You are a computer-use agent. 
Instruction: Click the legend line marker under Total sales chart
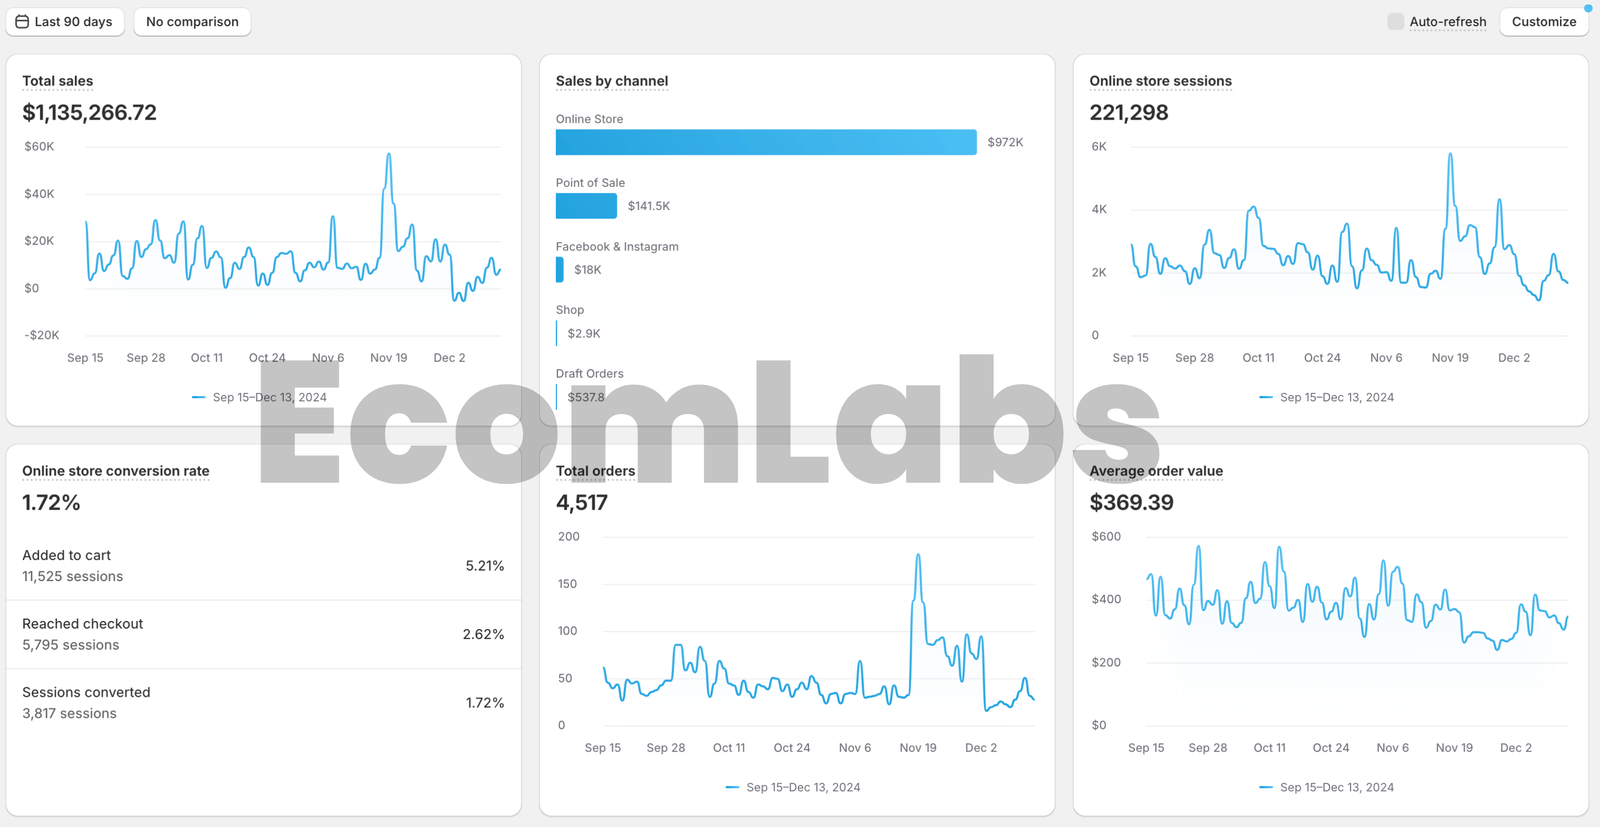[198, 397]
